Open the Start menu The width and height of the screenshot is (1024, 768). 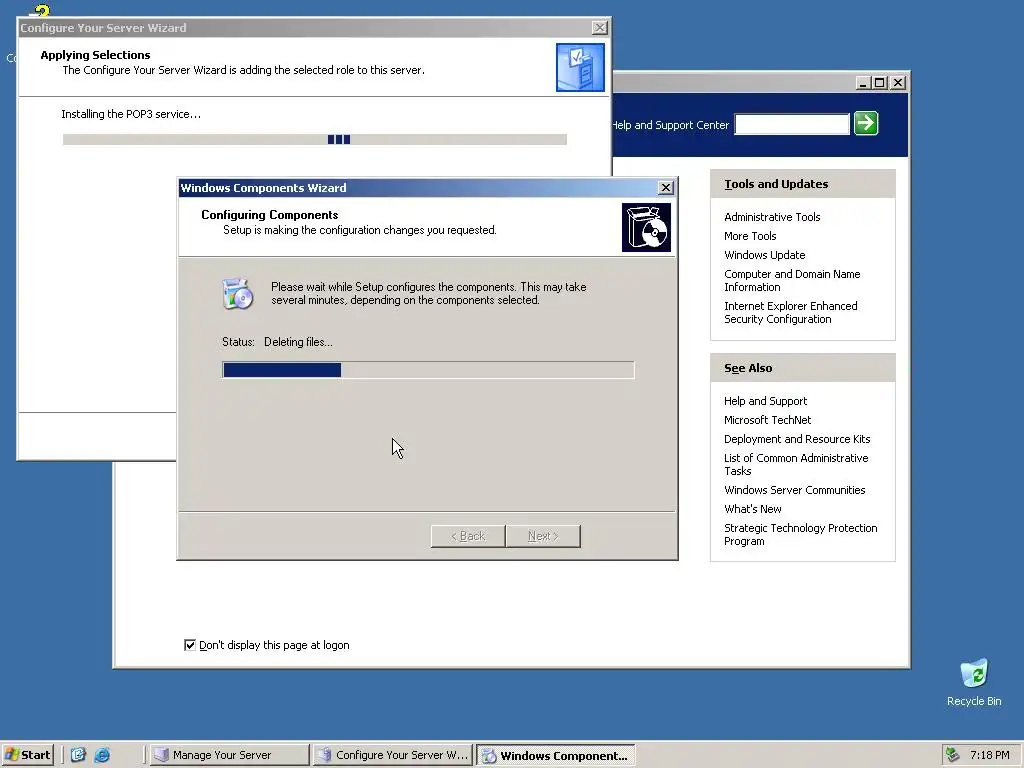point(27,755)
